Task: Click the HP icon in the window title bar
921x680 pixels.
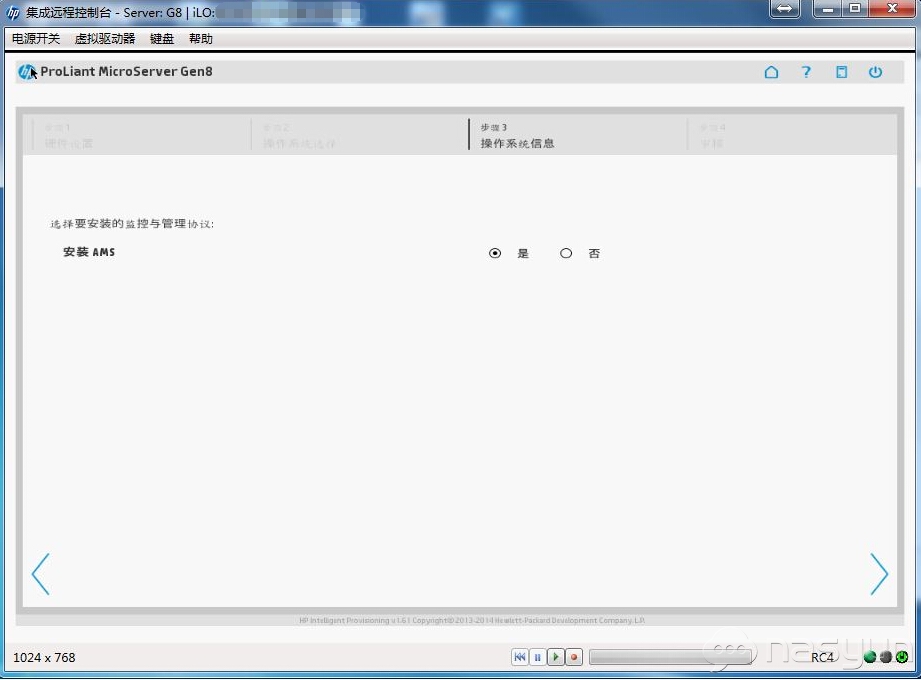Action: coord(12,12)
